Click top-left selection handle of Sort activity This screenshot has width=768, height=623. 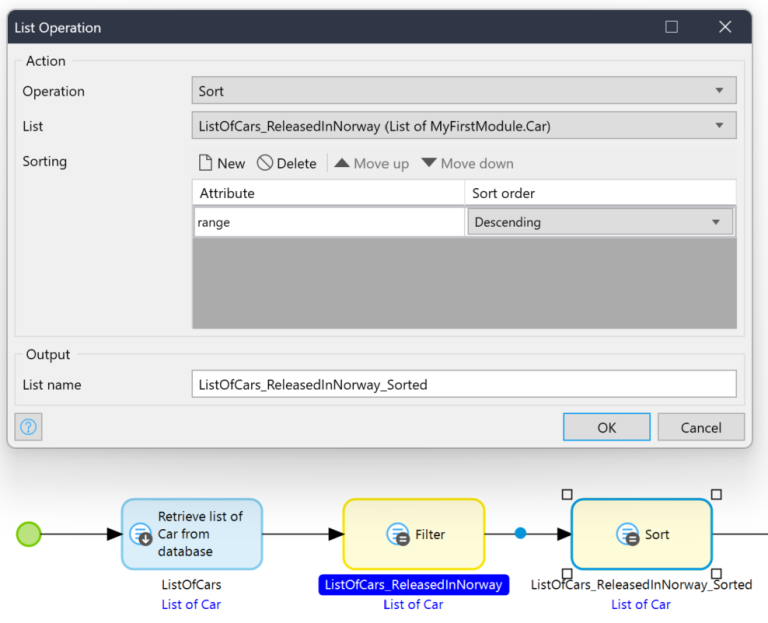[567, 494]
